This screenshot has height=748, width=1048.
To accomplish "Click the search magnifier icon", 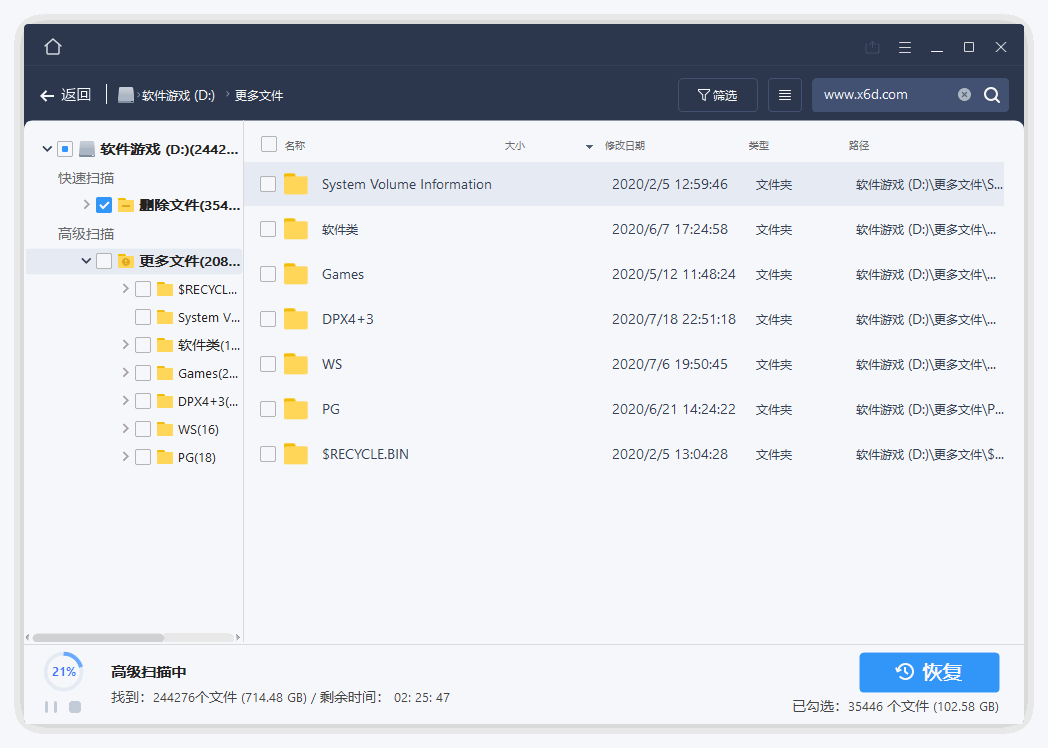I will tap(990, 94).
